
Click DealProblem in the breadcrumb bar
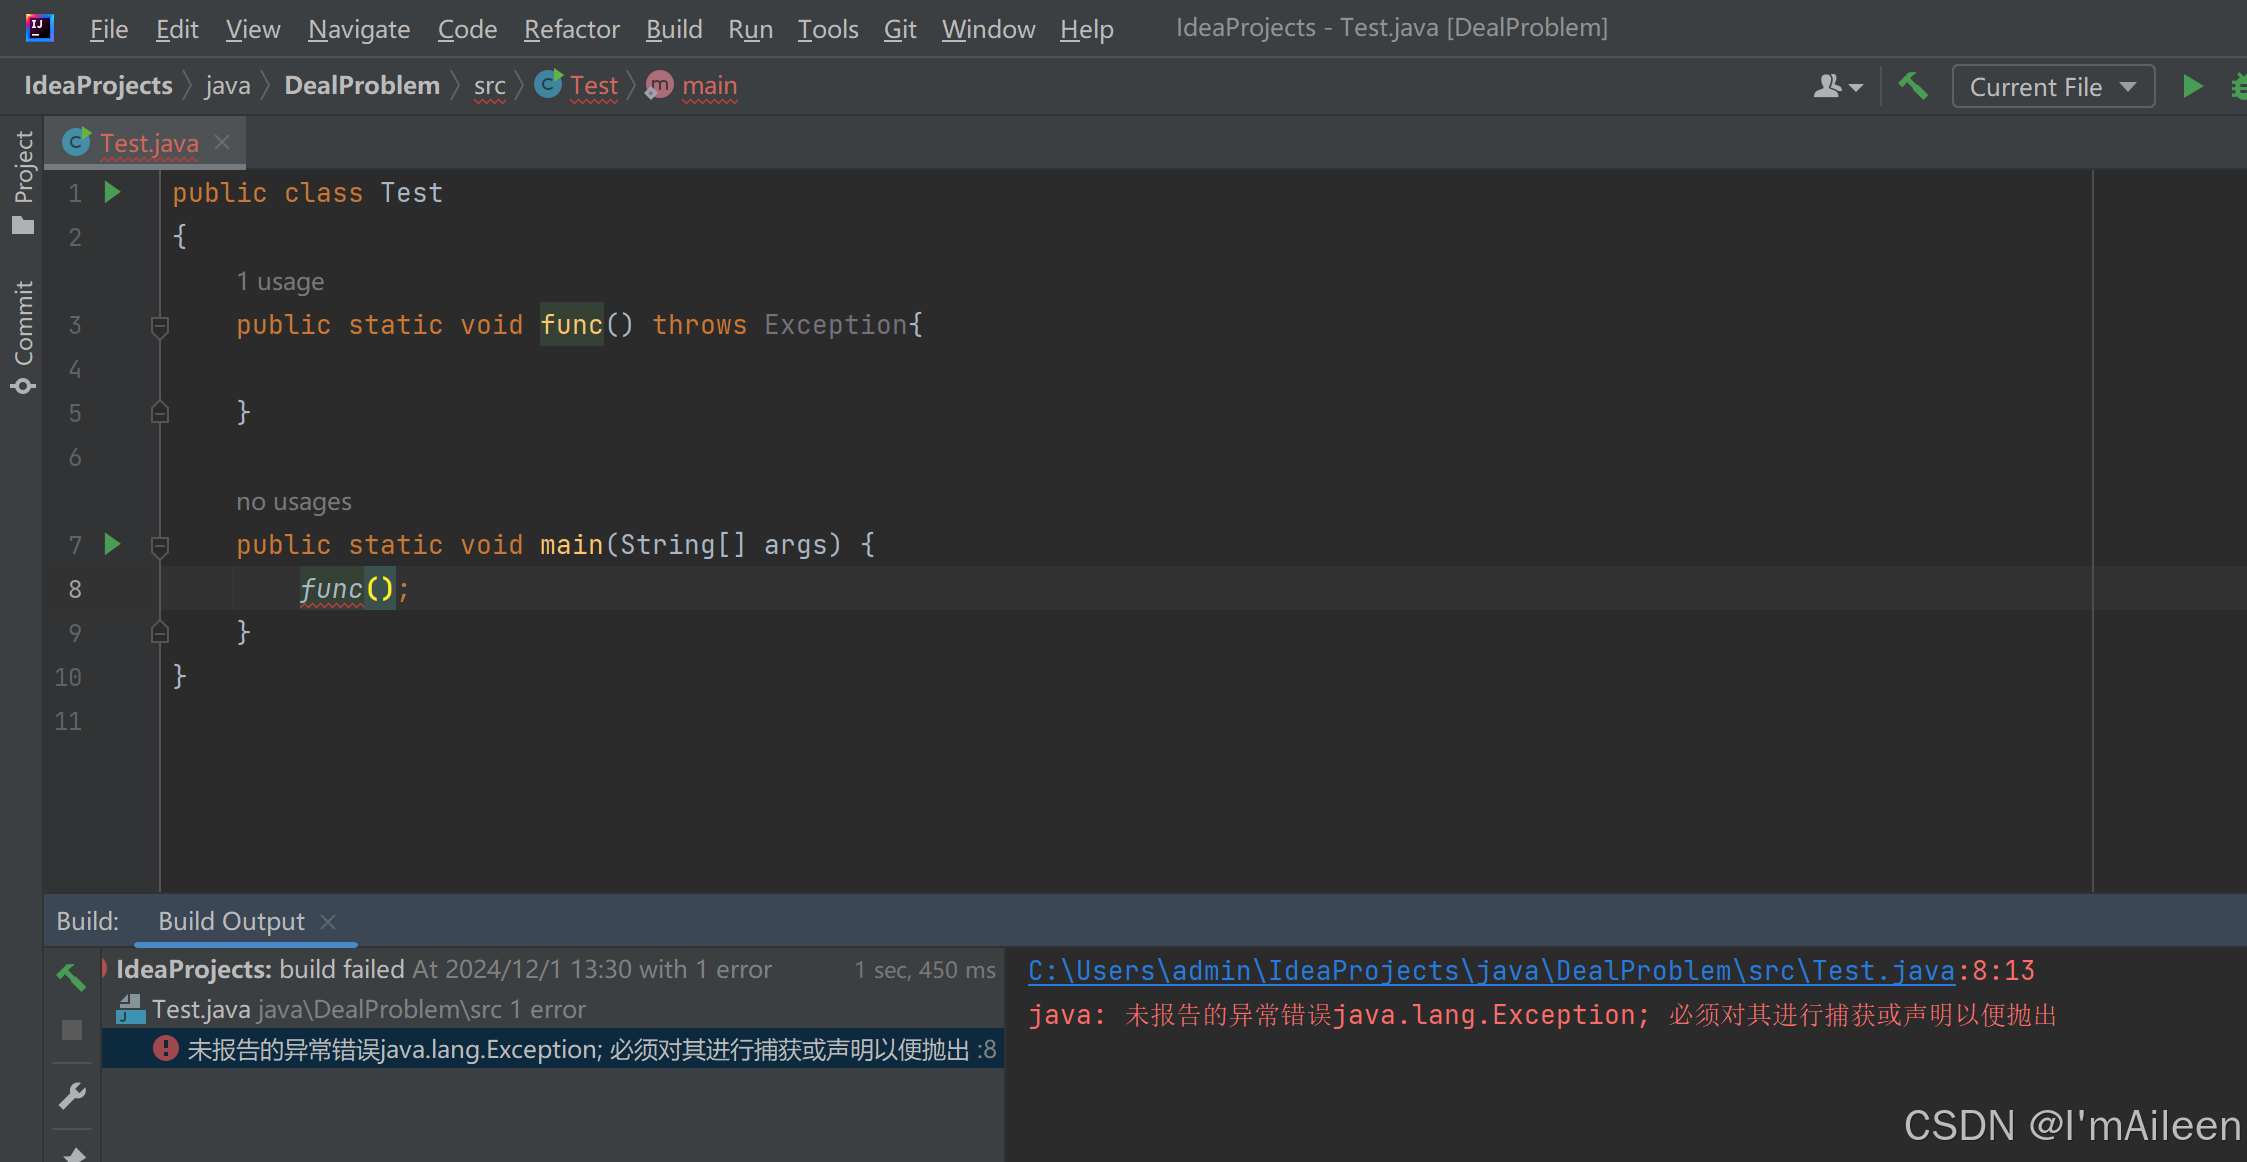[362, 86]
